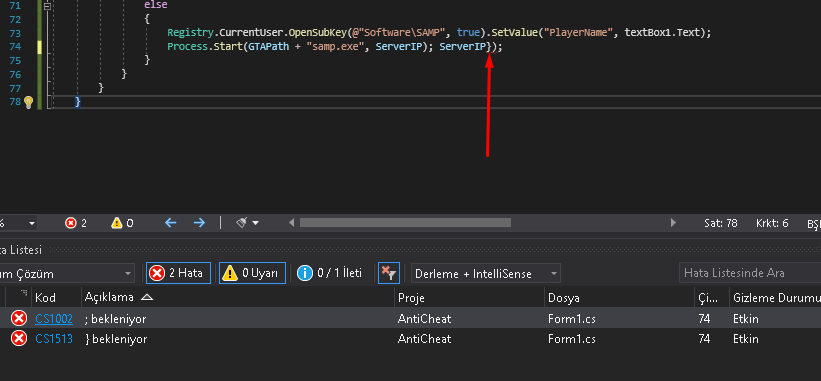Toggle the 2 Hata errors filter button

(x=179, y=273)
